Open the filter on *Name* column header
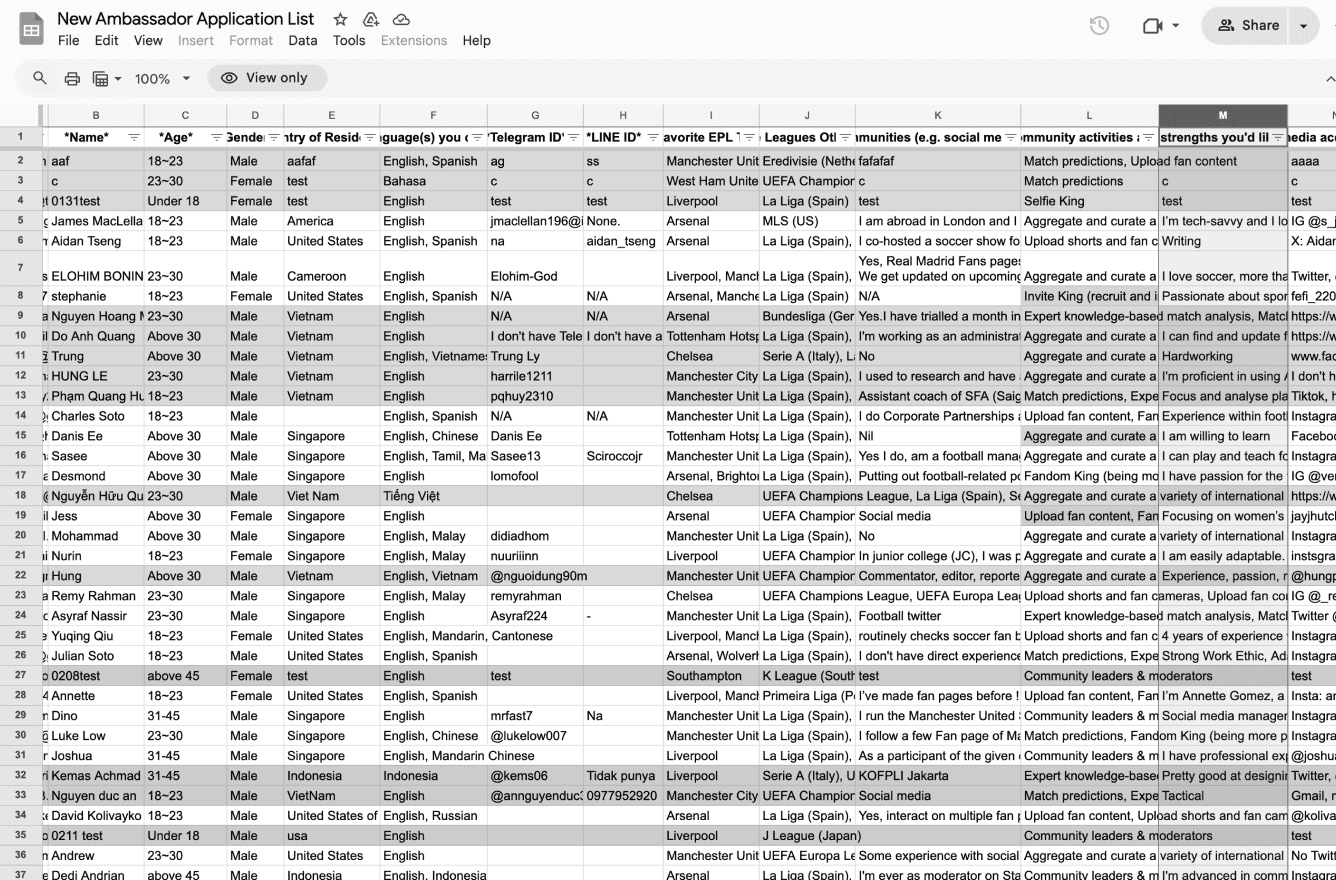Viewport: 1336px width, 880px height. tap(133, 138)
